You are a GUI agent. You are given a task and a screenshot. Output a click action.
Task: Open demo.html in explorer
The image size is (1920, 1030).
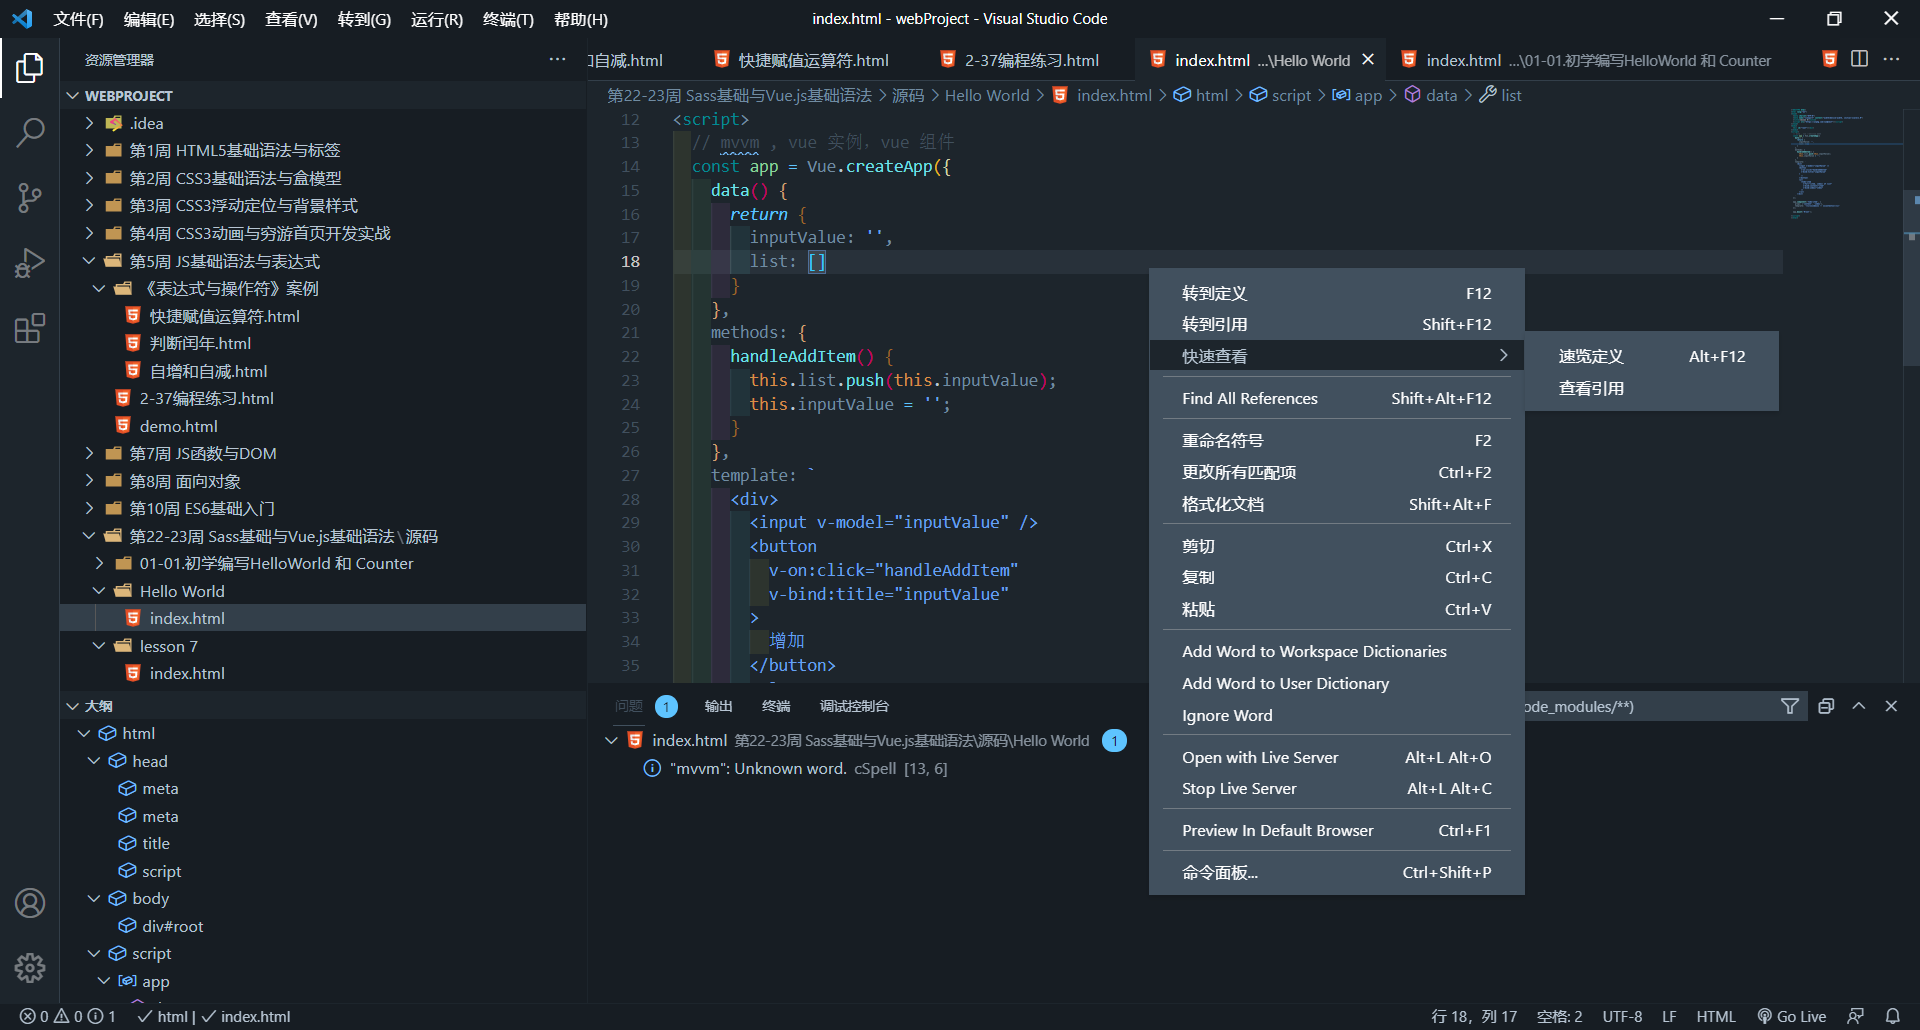[x=178, y=426]
